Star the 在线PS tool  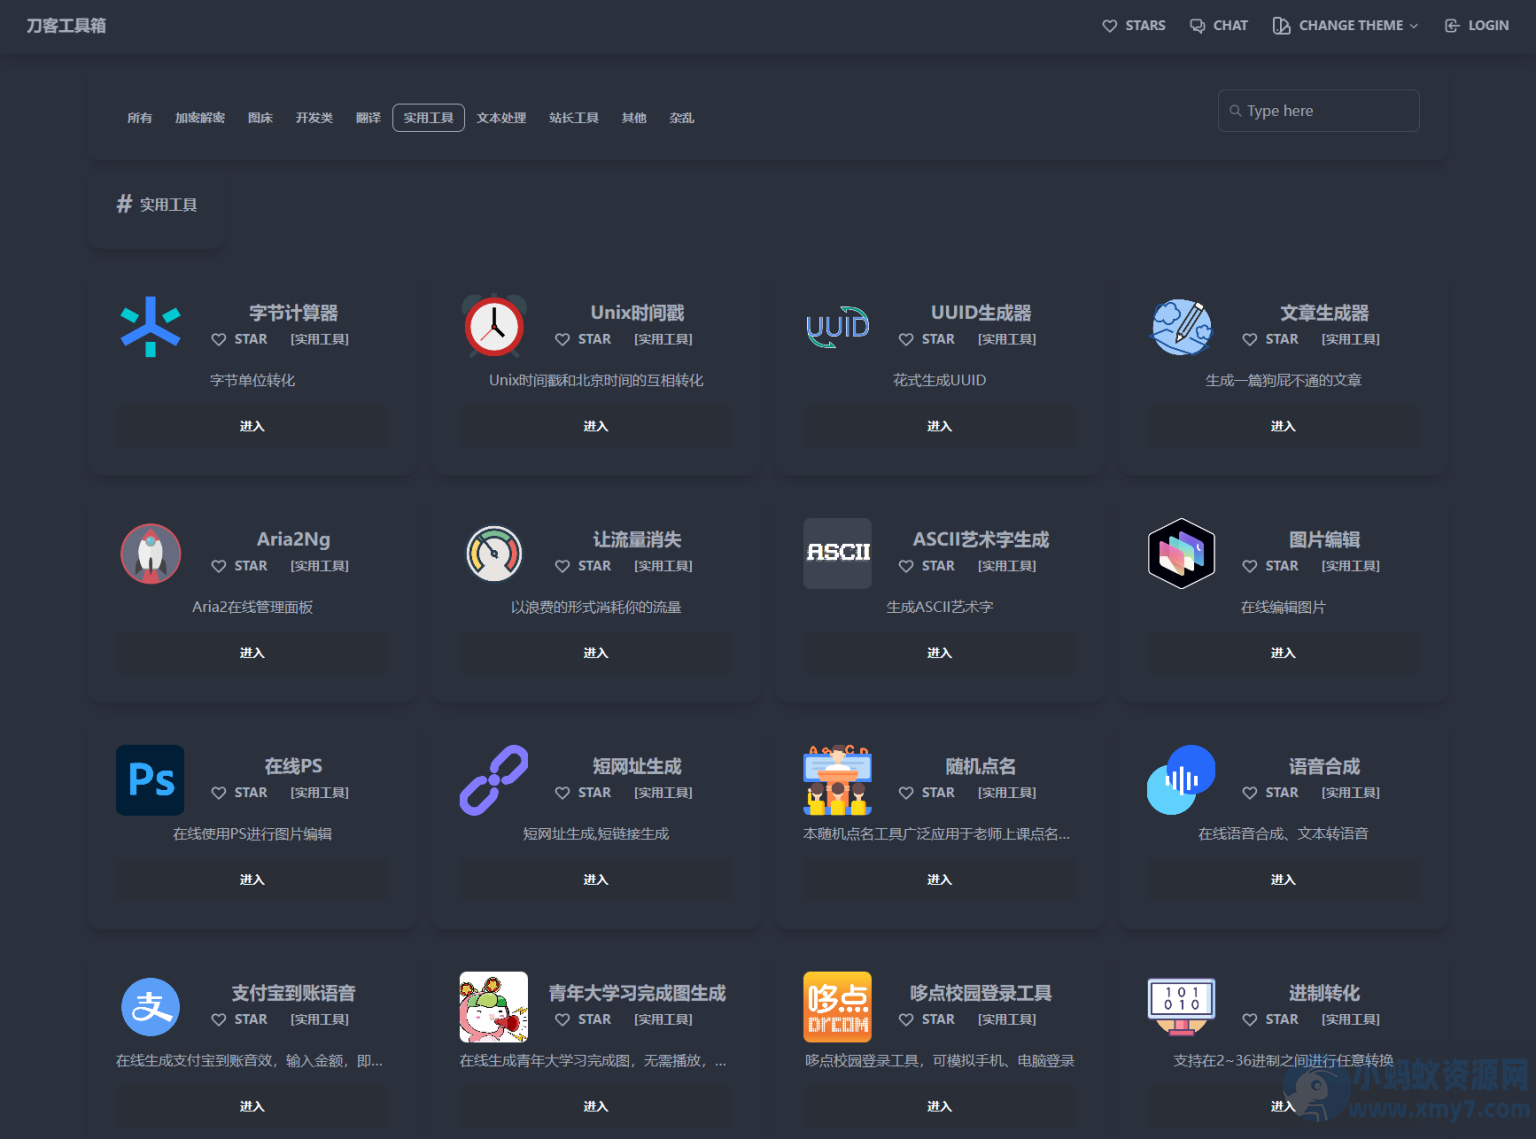click(x=239, y=793)
